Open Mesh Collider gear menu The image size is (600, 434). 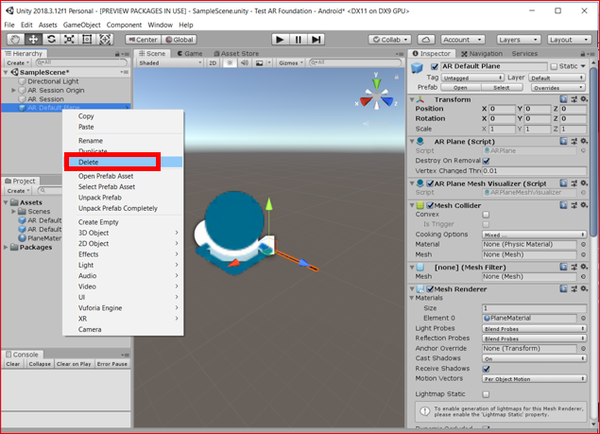coord(584,205)
